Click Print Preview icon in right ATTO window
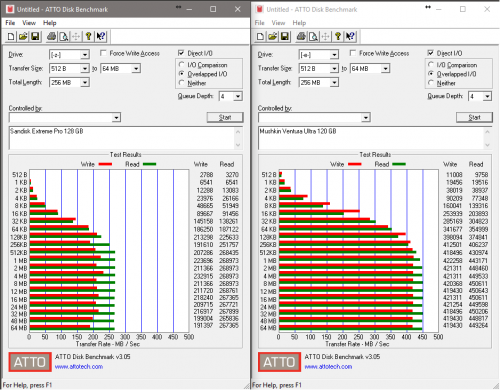500x390 pixels. pyautogui.click(x=313, y=36)
